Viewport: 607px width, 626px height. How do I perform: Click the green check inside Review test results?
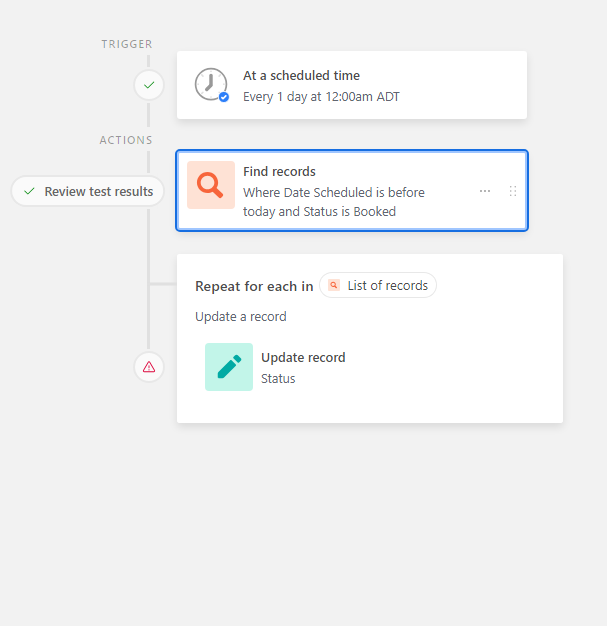click(29, 192)
